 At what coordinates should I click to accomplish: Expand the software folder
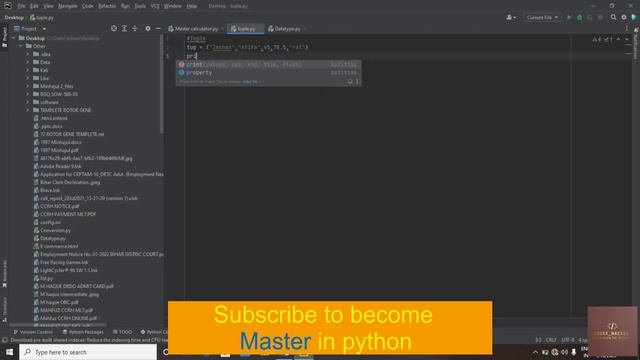tap(28, 102)
